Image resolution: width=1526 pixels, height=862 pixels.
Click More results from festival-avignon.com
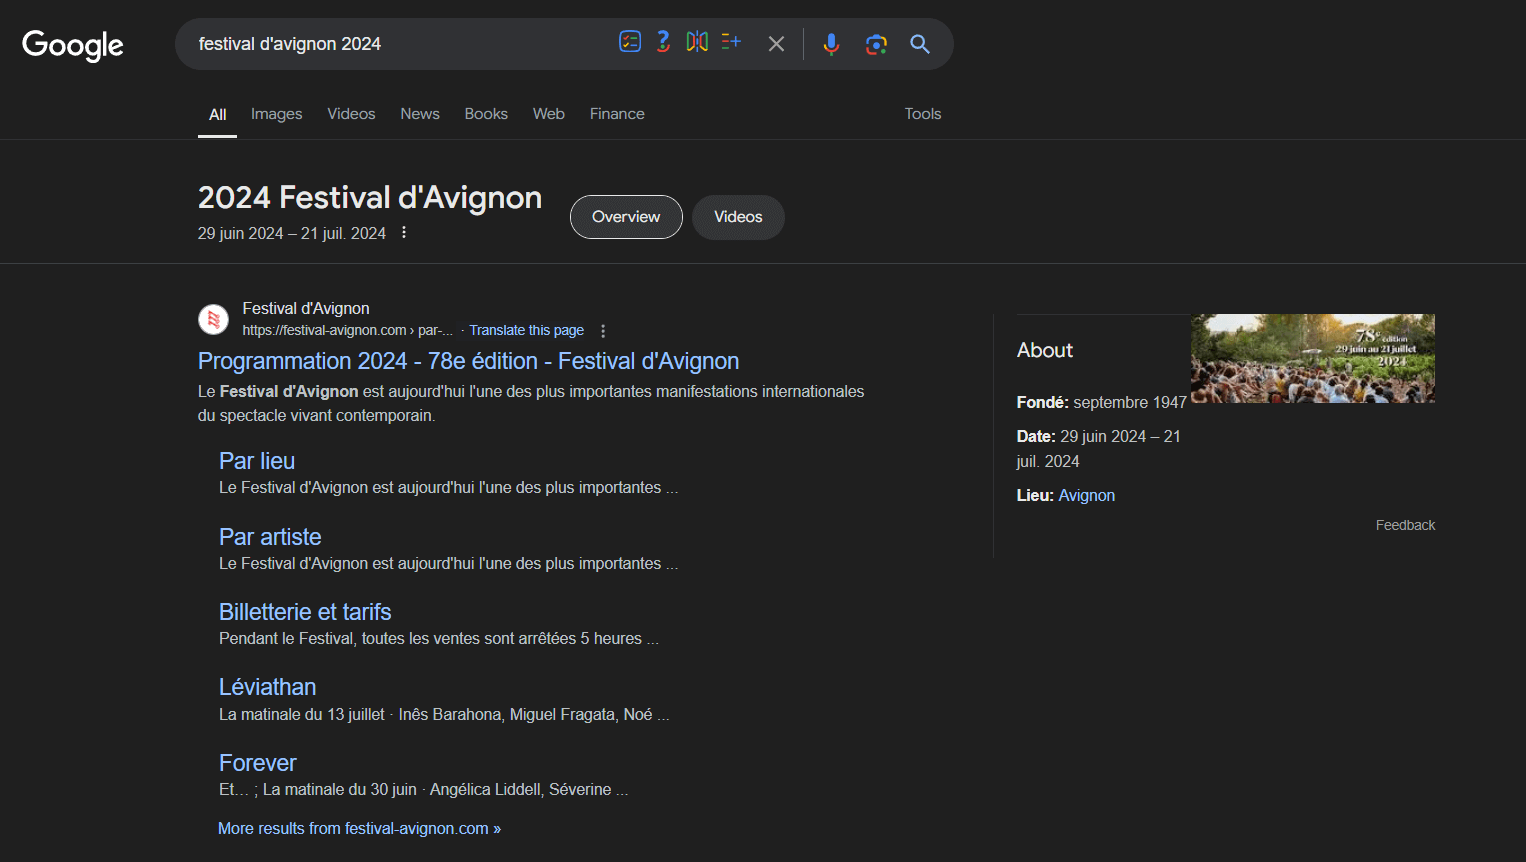360,829
